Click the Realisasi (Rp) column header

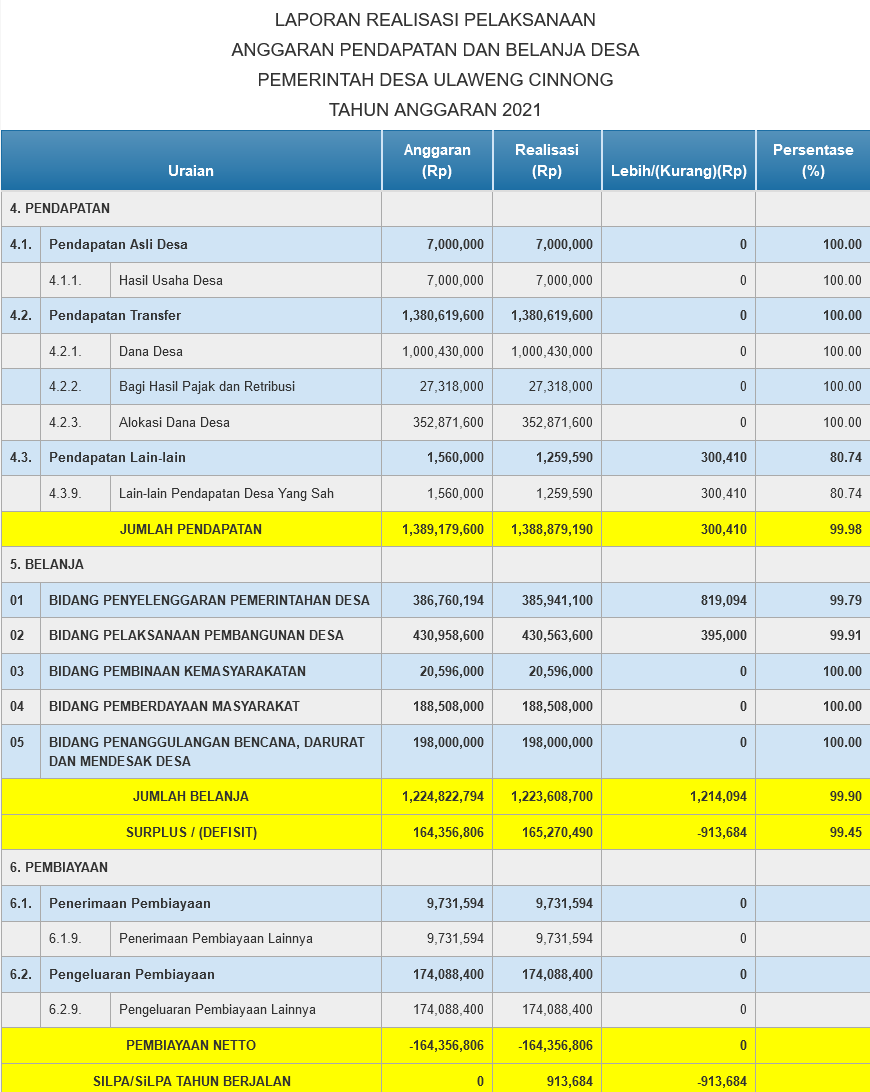pyautogui.click(x=547, y=160)
